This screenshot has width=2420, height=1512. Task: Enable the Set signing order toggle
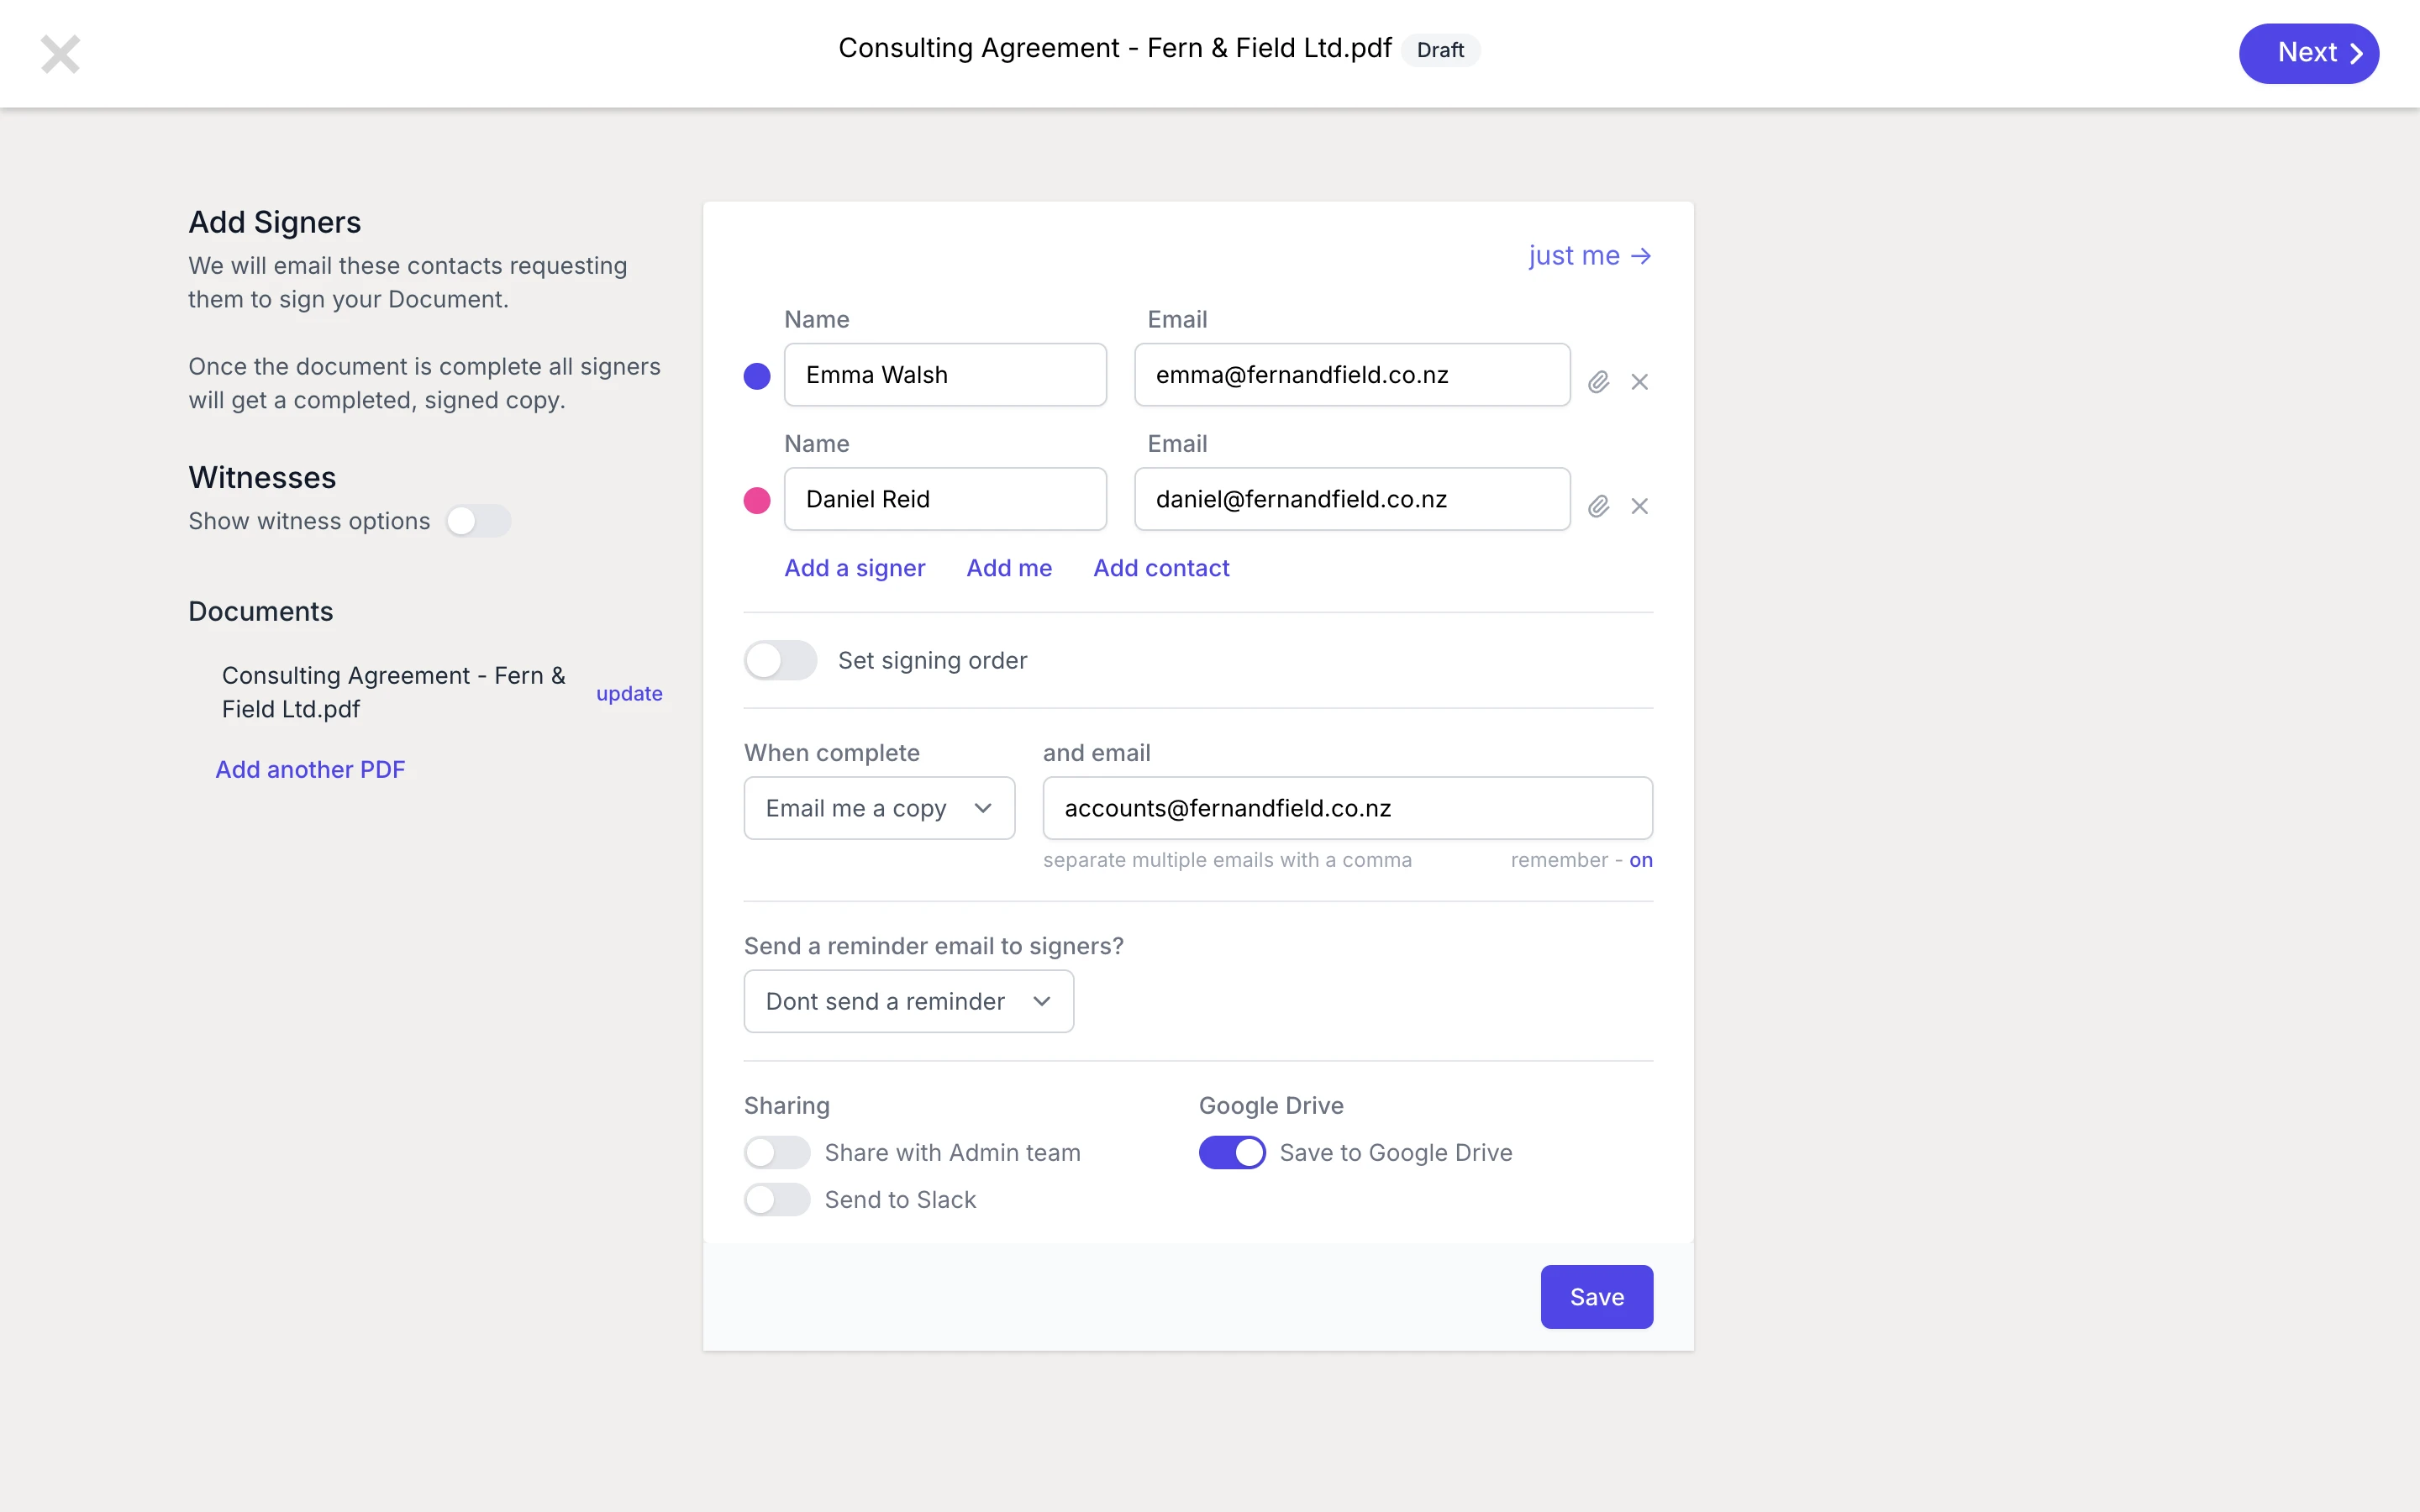tap(780, 660)
